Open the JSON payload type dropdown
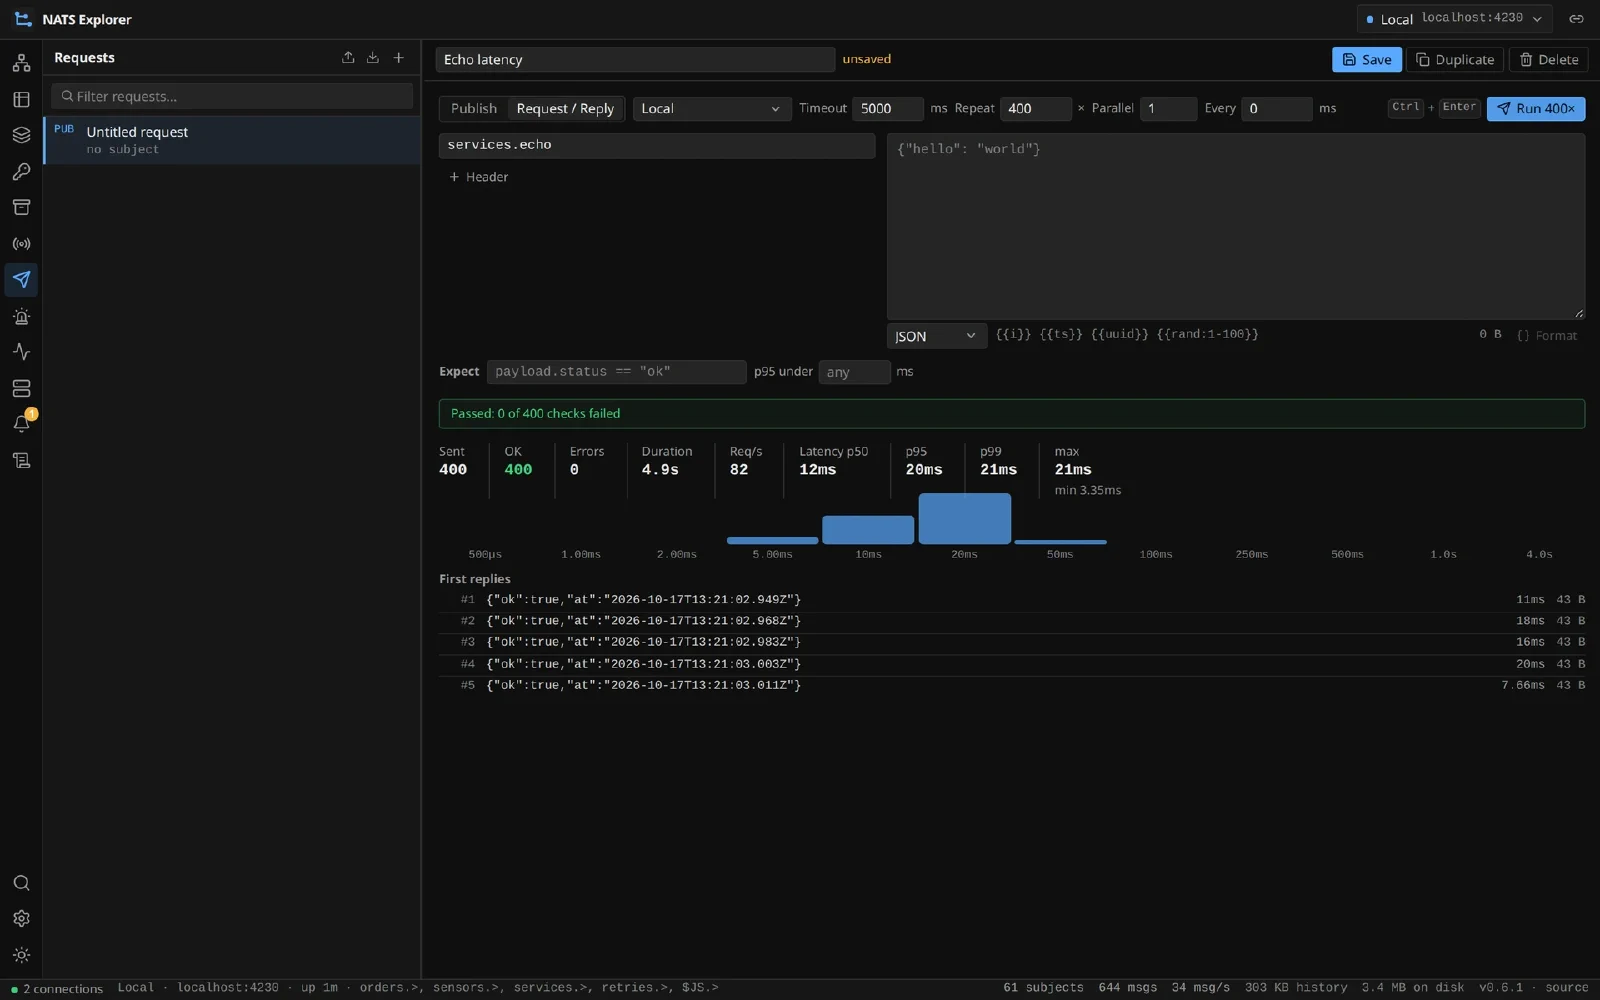This screenshot has width=1600, height=1000. pyautogui.click(x=936, y=336)
